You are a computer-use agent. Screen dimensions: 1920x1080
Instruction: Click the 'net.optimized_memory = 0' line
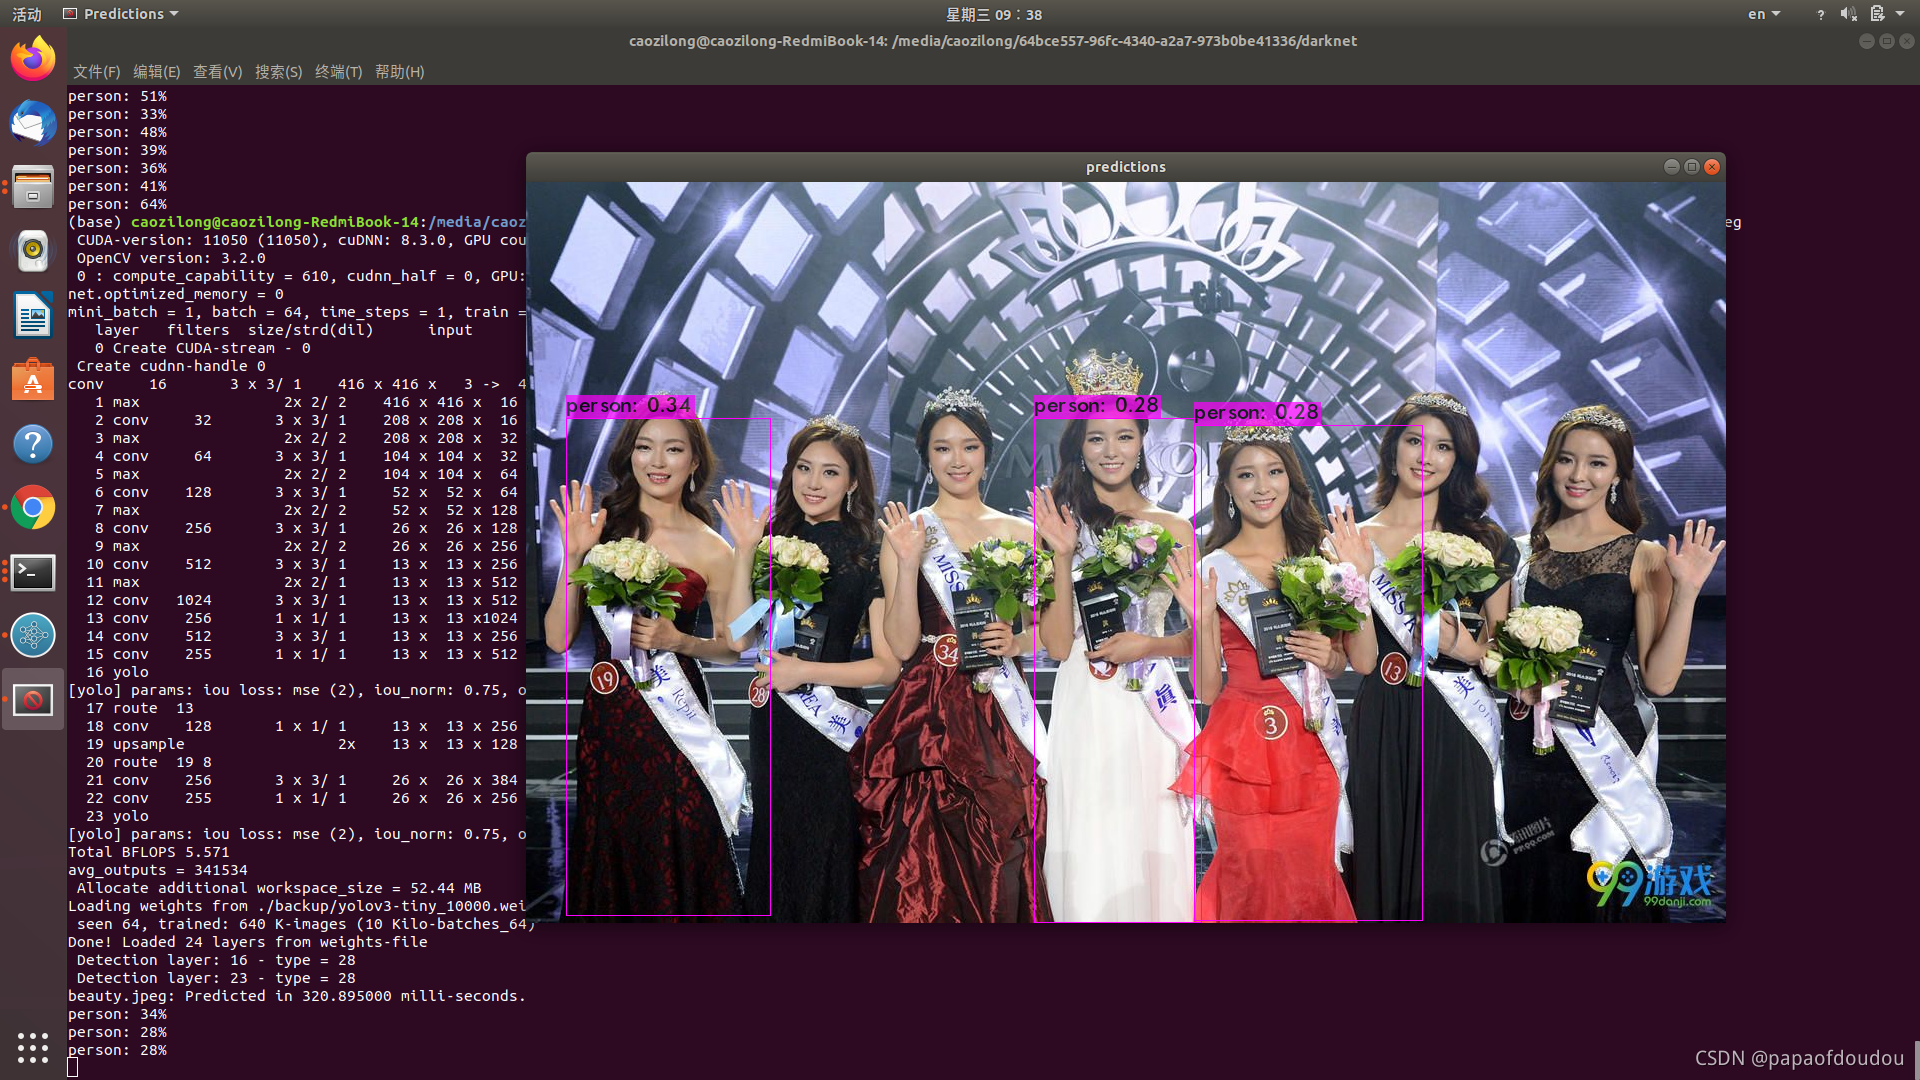[x=176, y=294]
